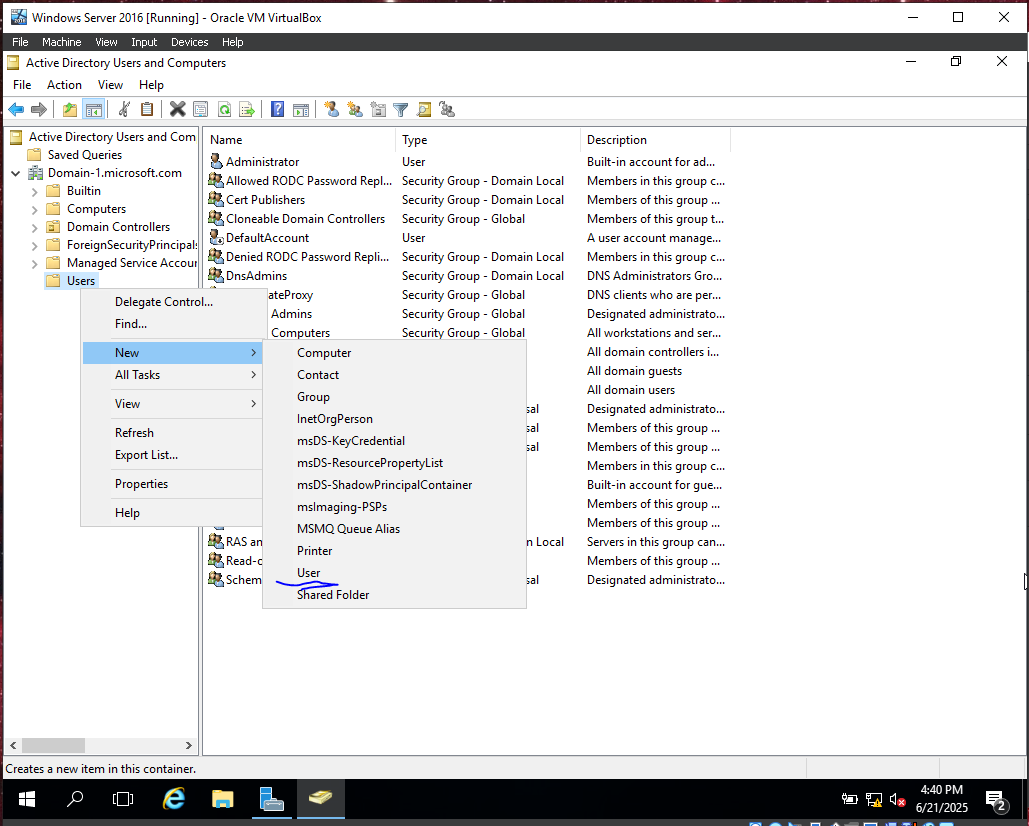Open the View submenu in context menu
Screen dimensions: 1029x826
tap(172, 403)
